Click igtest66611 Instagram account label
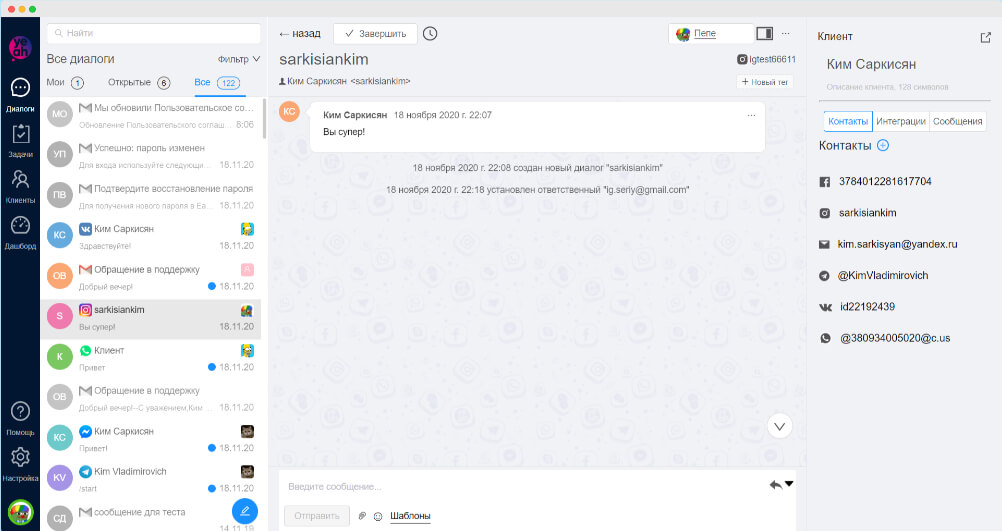1002x531 pixels. click(x=766, y=59)
